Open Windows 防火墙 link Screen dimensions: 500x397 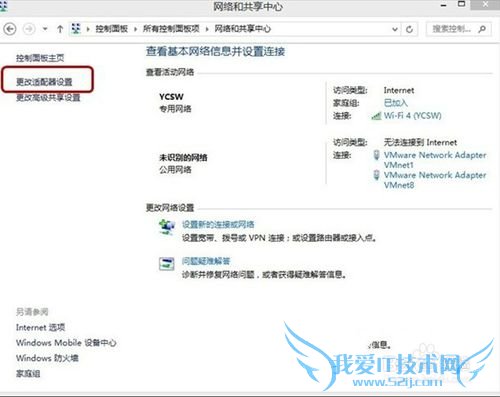click(47, 358)
